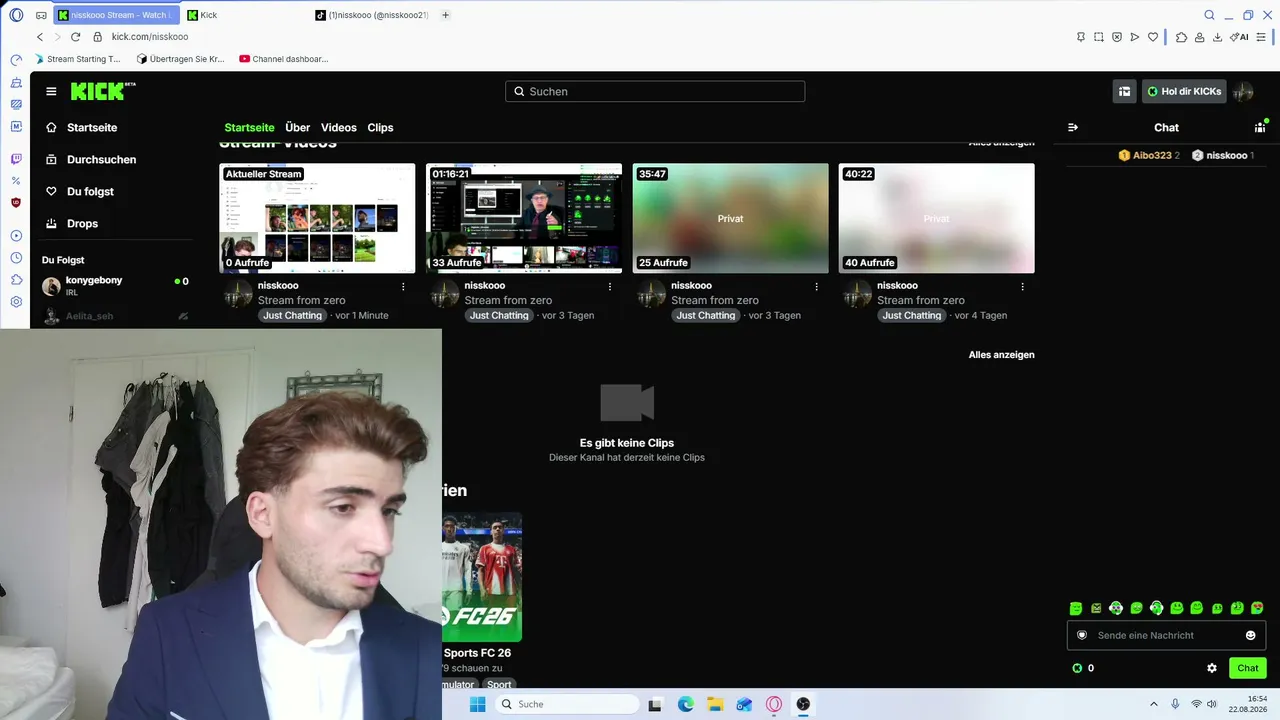Switch to the TikTok nisskooo tab
This screenshot has height=720, width=1280.
372,15
